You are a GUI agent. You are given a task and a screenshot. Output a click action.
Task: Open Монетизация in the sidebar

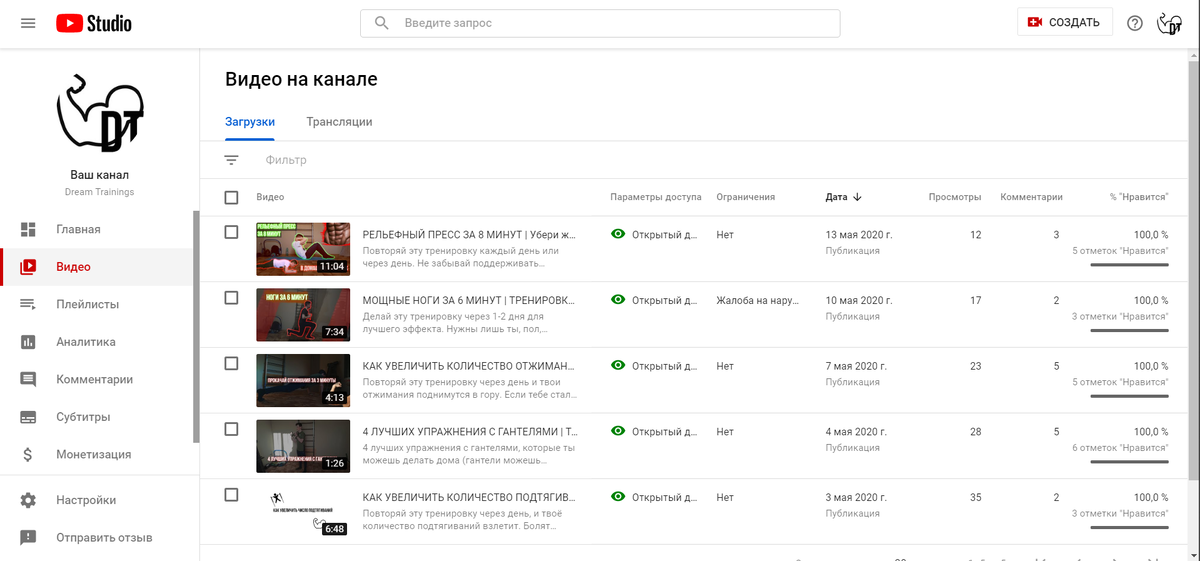click(97, 455)
